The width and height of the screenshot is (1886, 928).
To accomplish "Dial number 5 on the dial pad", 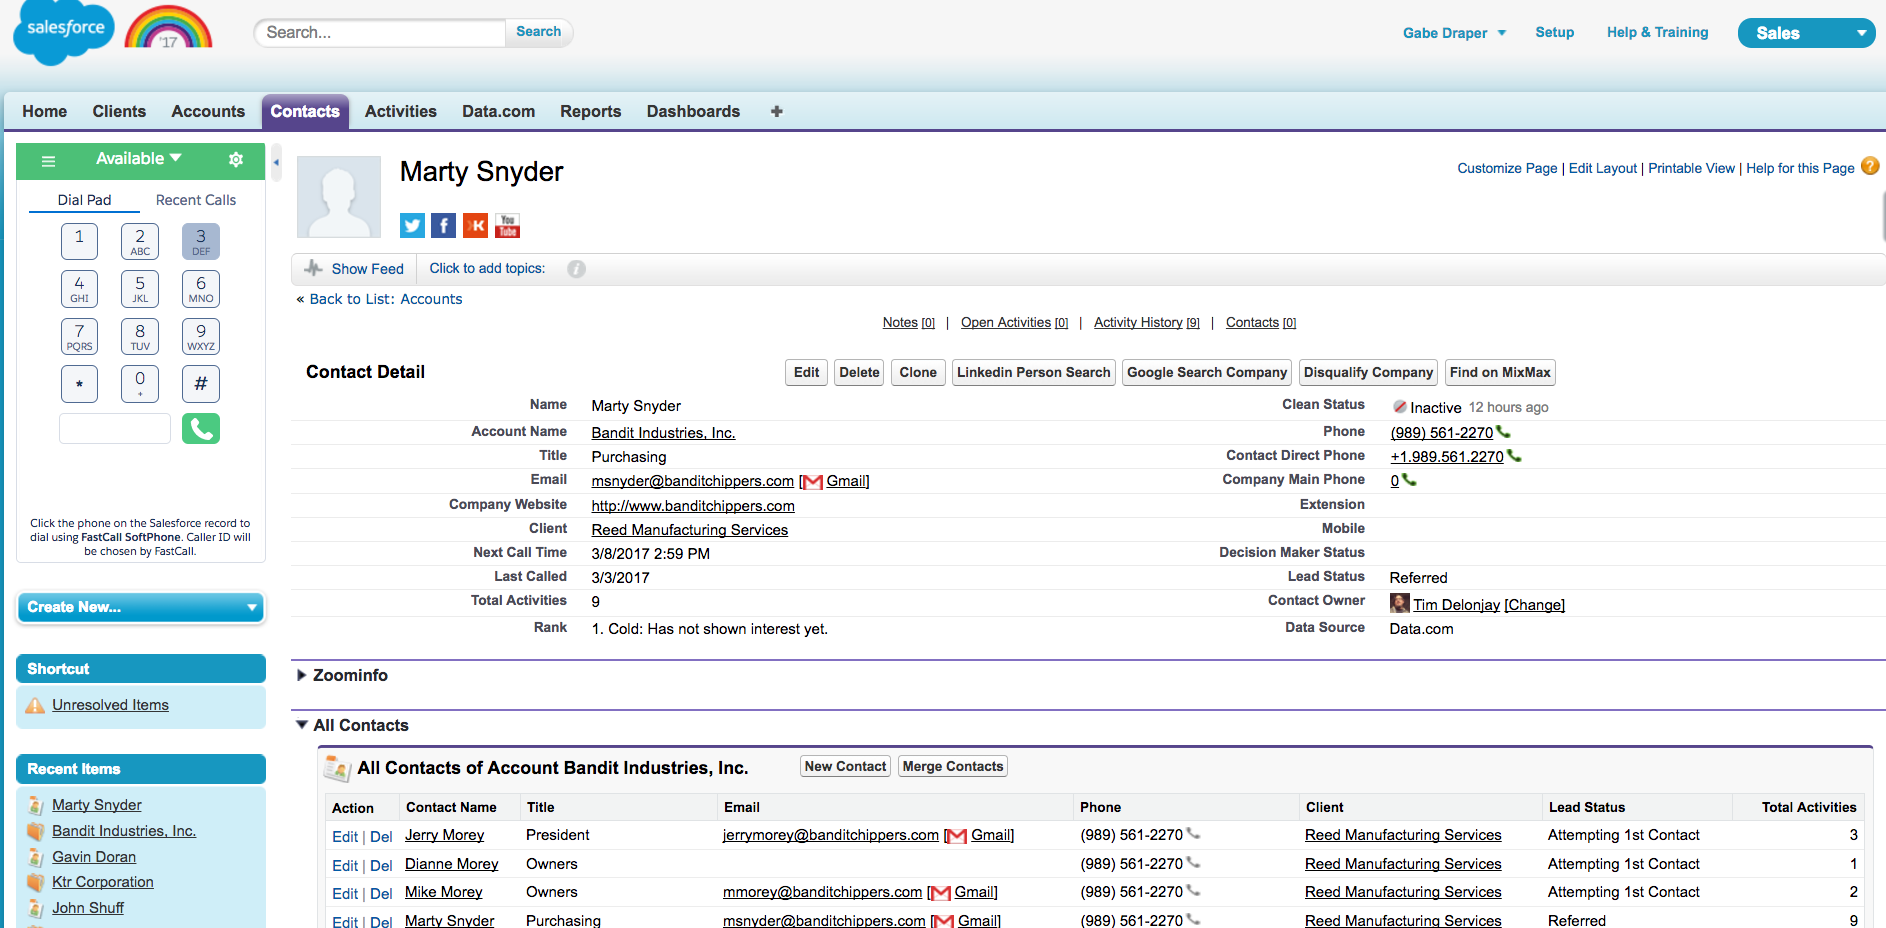I will [140, 289].
